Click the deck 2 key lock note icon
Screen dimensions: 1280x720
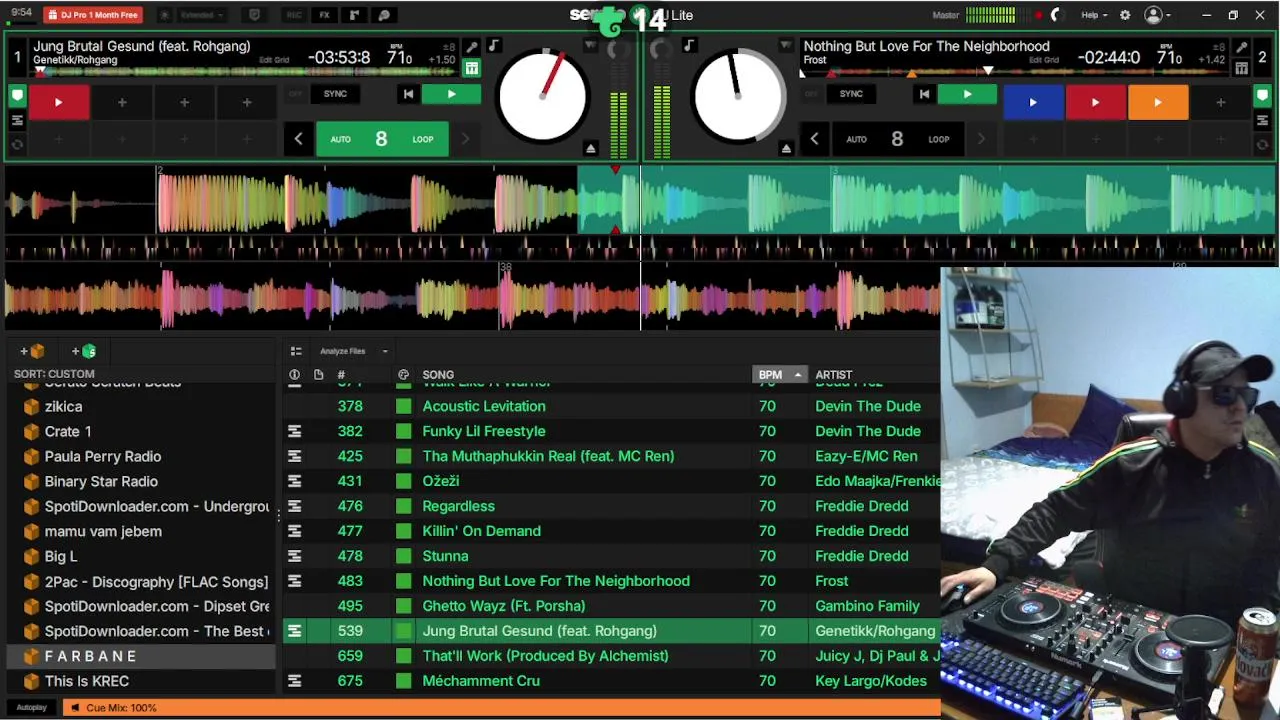click(x=689, y=46)
